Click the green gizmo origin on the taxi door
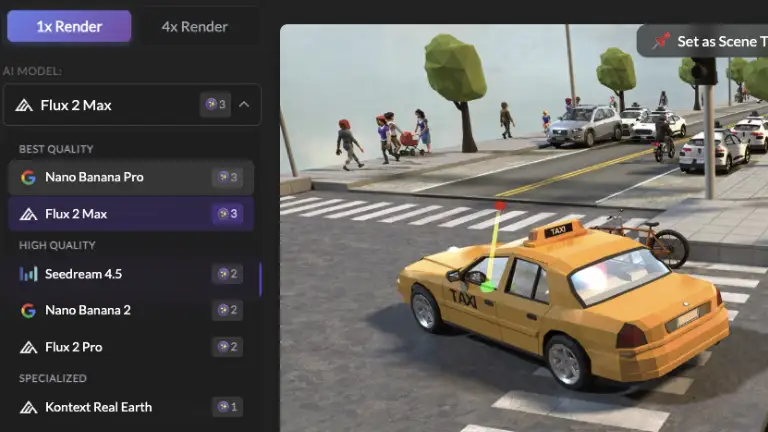The width and height of the screenshot is (768, 432). pyautogui.click(x=487, y=287)
